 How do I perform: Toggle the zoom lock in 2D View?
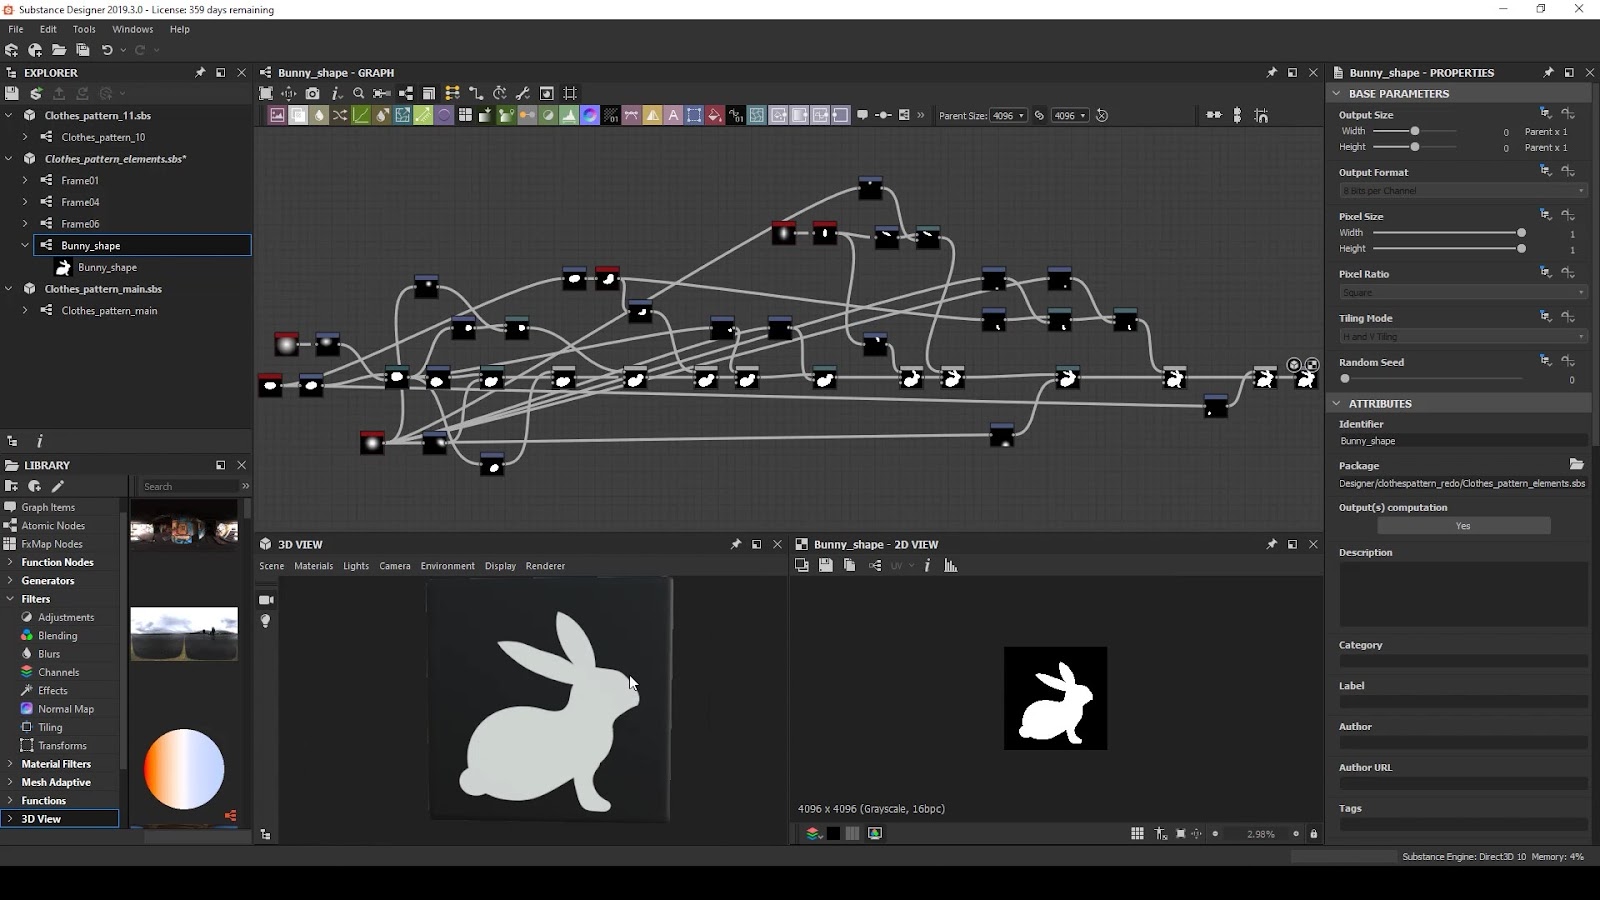[x=1313, y=834]
